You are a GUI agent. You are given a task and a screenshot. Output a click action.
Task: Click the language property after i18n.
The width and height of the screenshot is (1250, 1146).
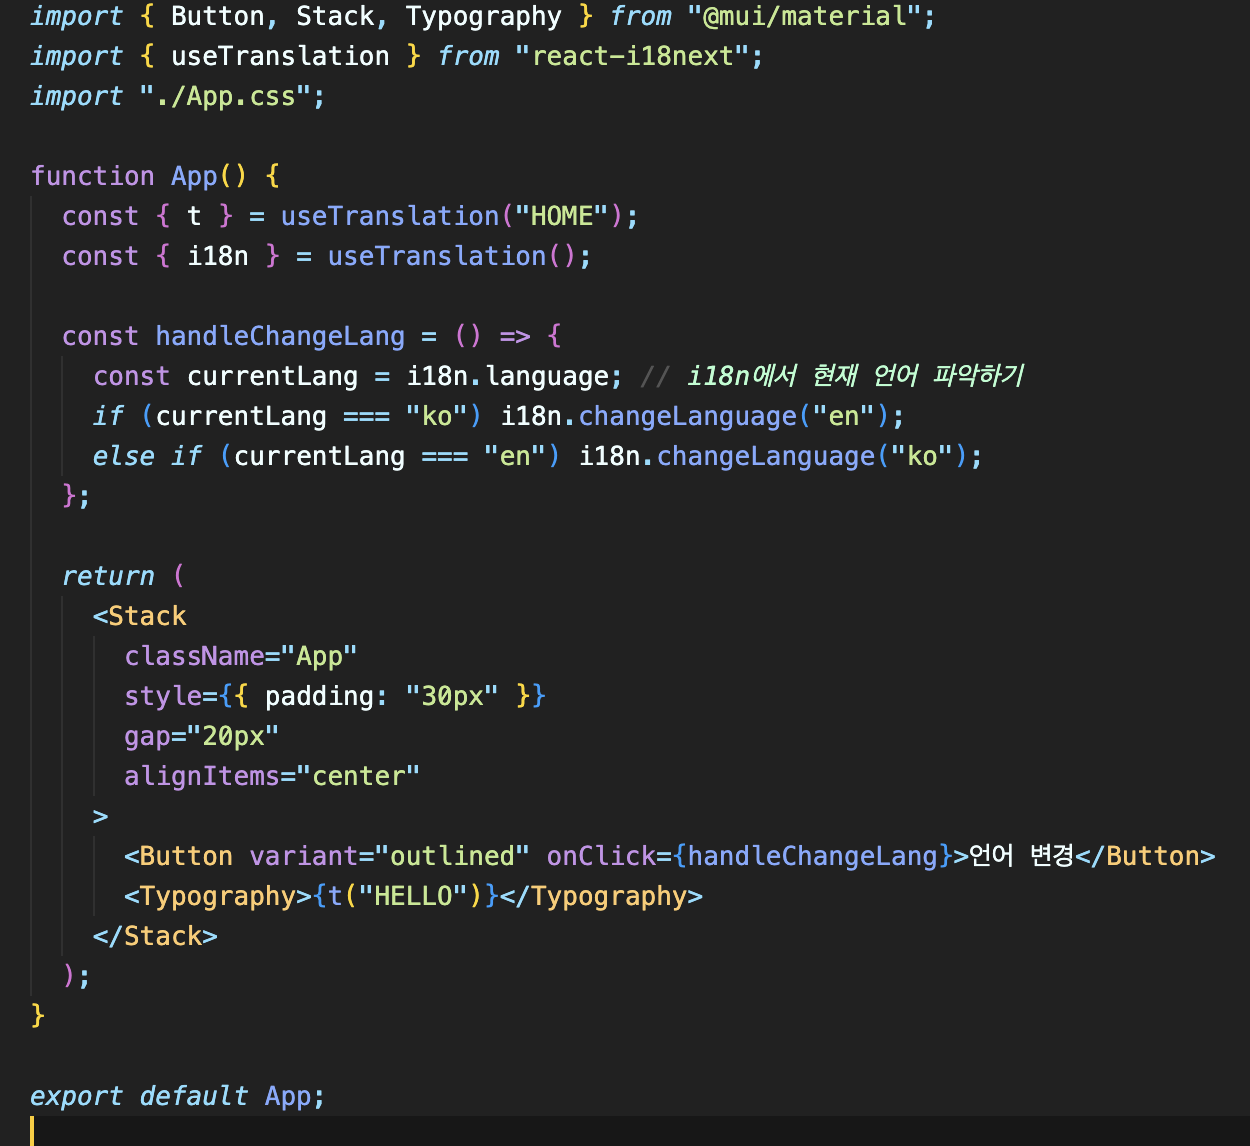pos(546,376)
